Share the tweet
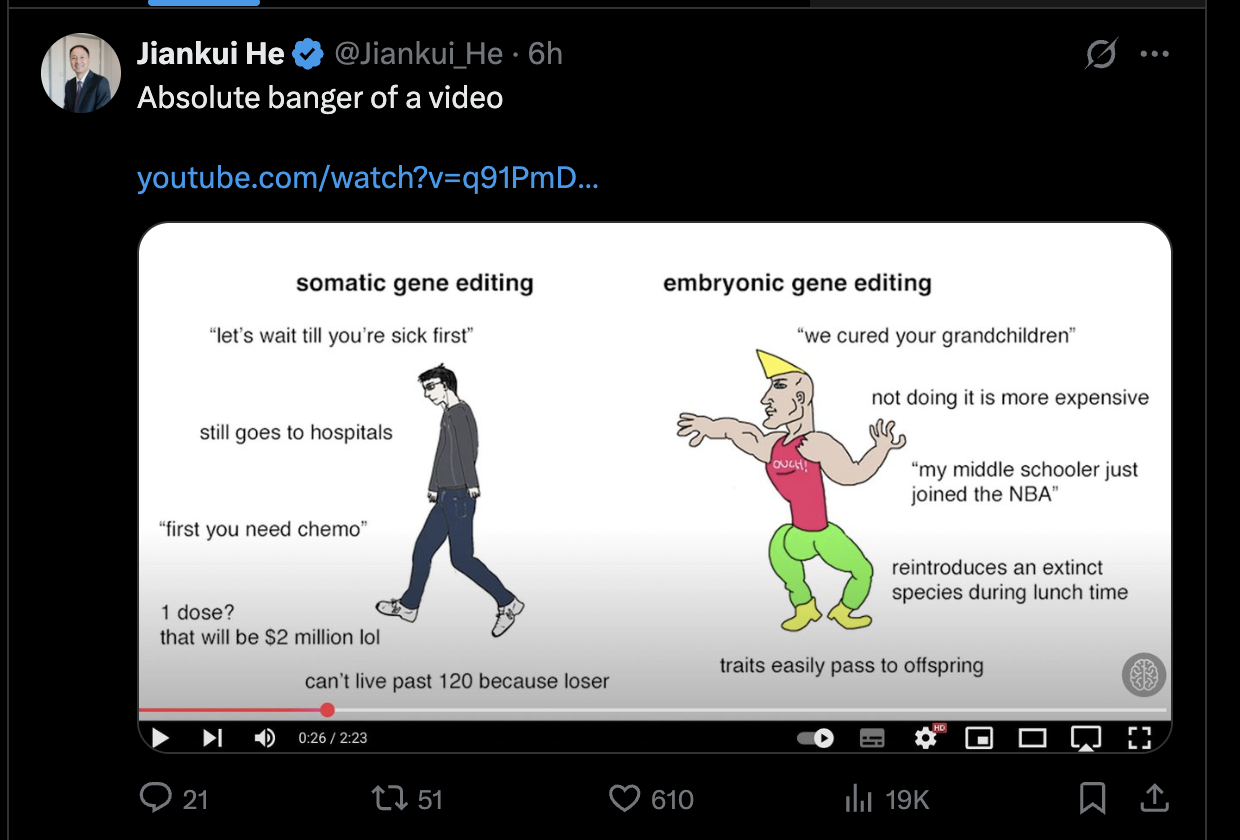The height and width of the screenshot is (840, 1240). tap(1154, 797)
